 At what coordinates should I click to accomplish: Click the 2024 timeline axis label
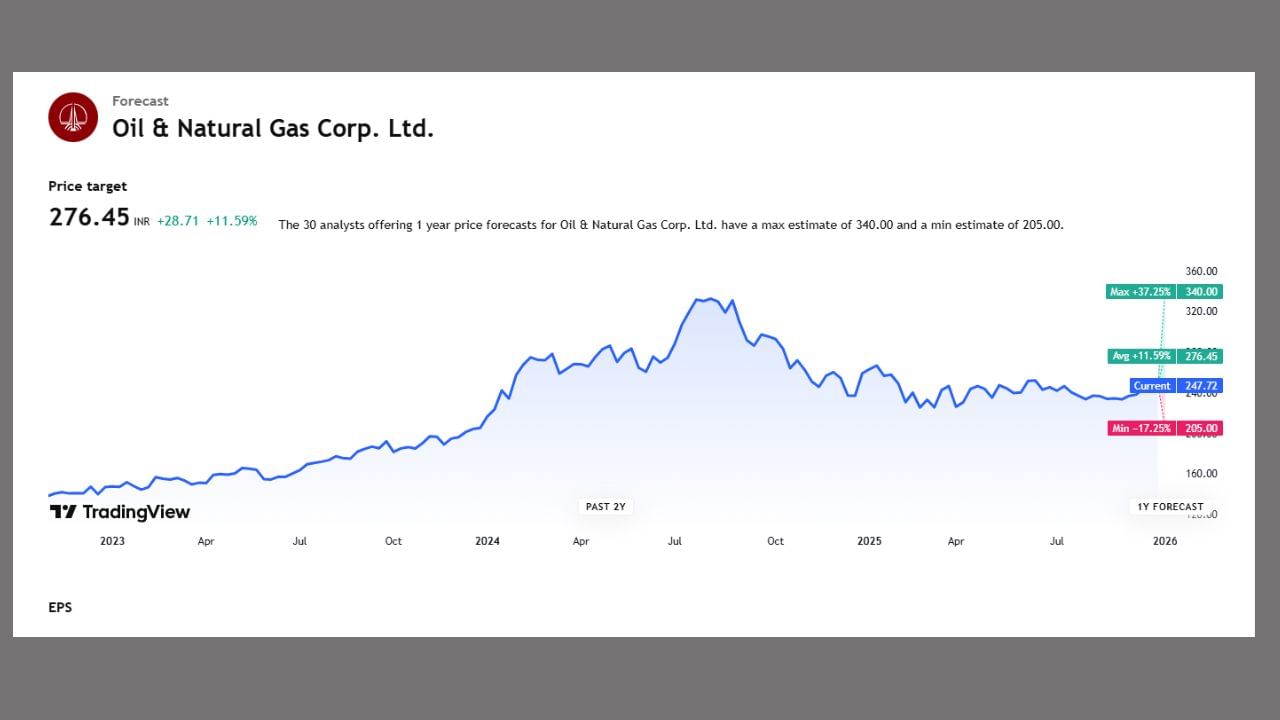tap(487, 541)
